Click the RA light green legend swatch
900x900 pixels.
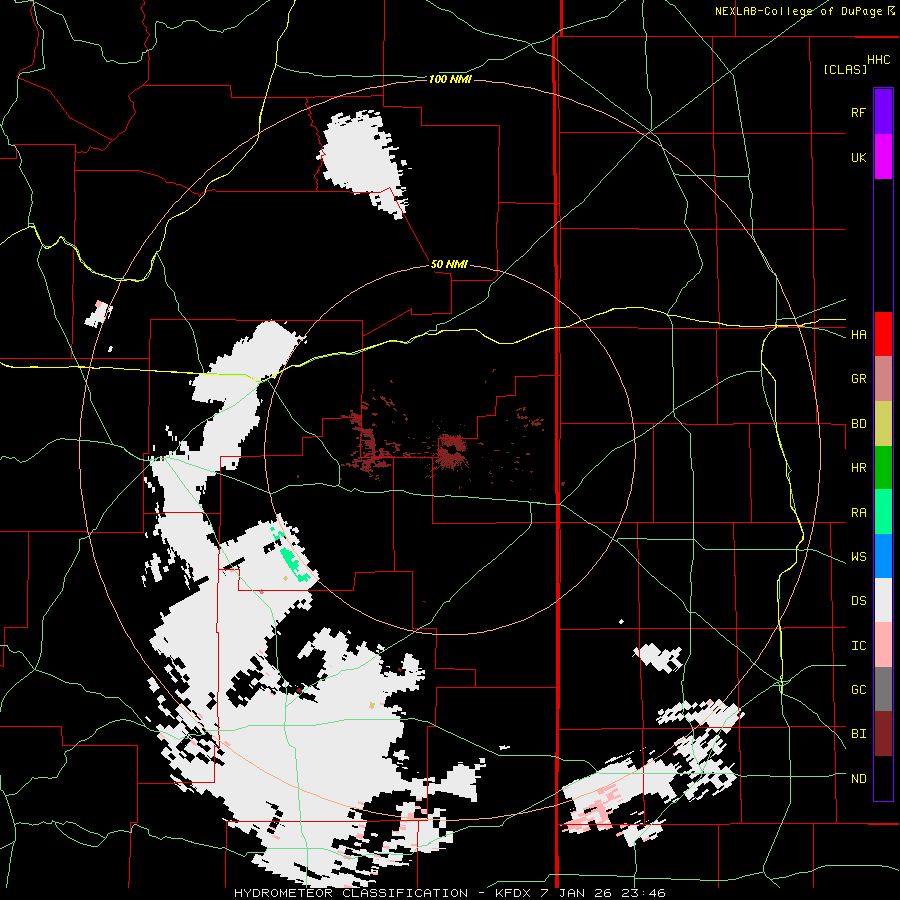pyautogui.click(x=883, y=512)
